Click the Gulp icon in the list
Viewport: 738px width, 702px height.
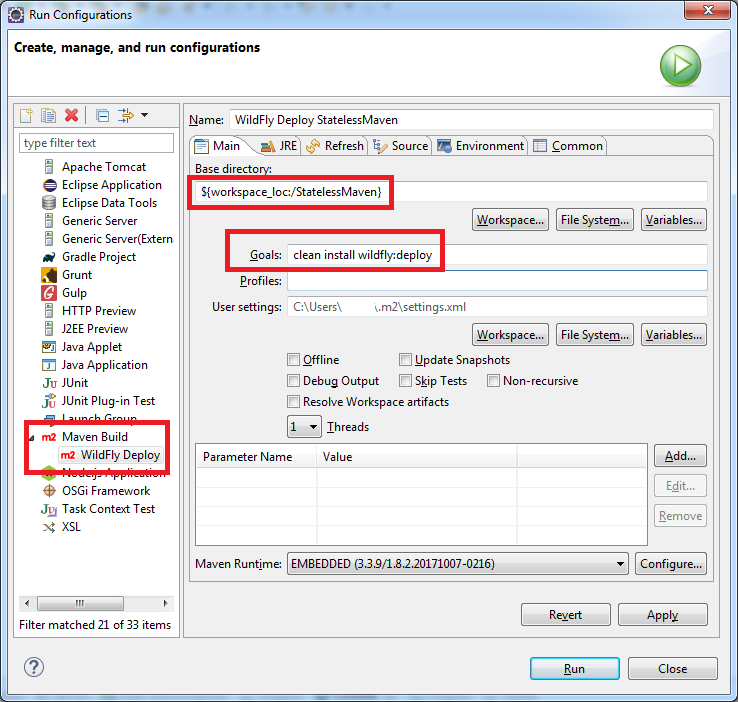pyautogui.click(x=49, y=293)
